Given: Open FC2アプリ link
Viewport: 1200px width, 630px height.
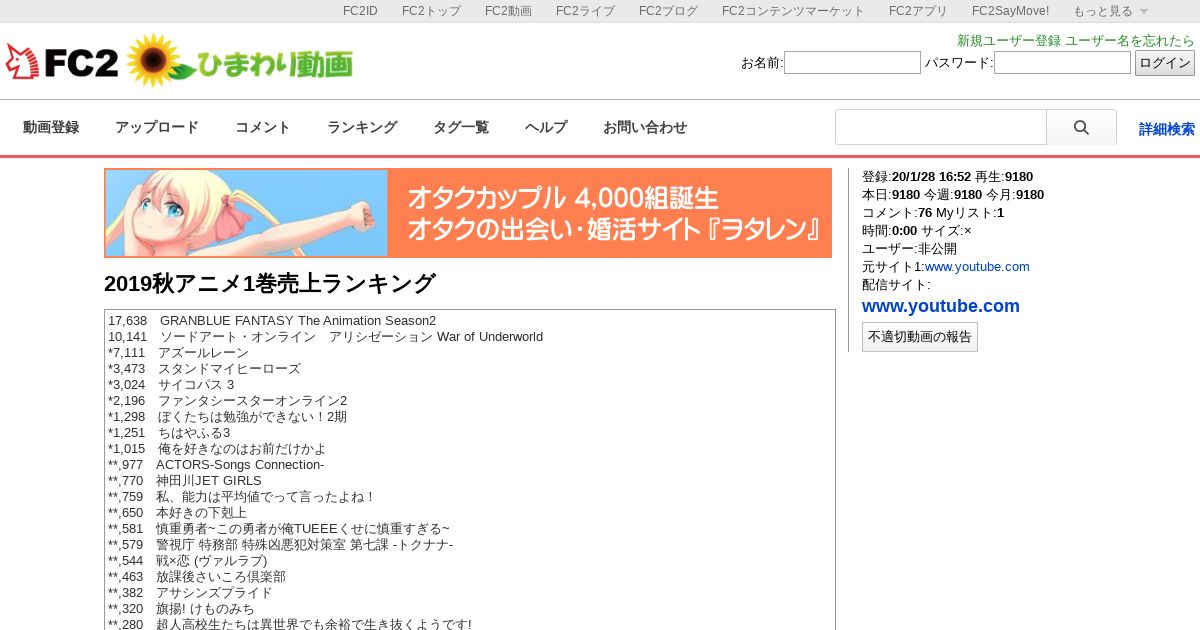Looking at the screenshot, I should pyautogui.click(x=918, y=11).
